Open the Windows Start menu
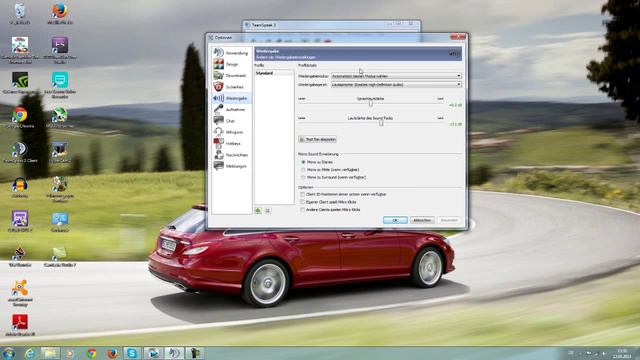640x360 pixels. pos(9,353)
